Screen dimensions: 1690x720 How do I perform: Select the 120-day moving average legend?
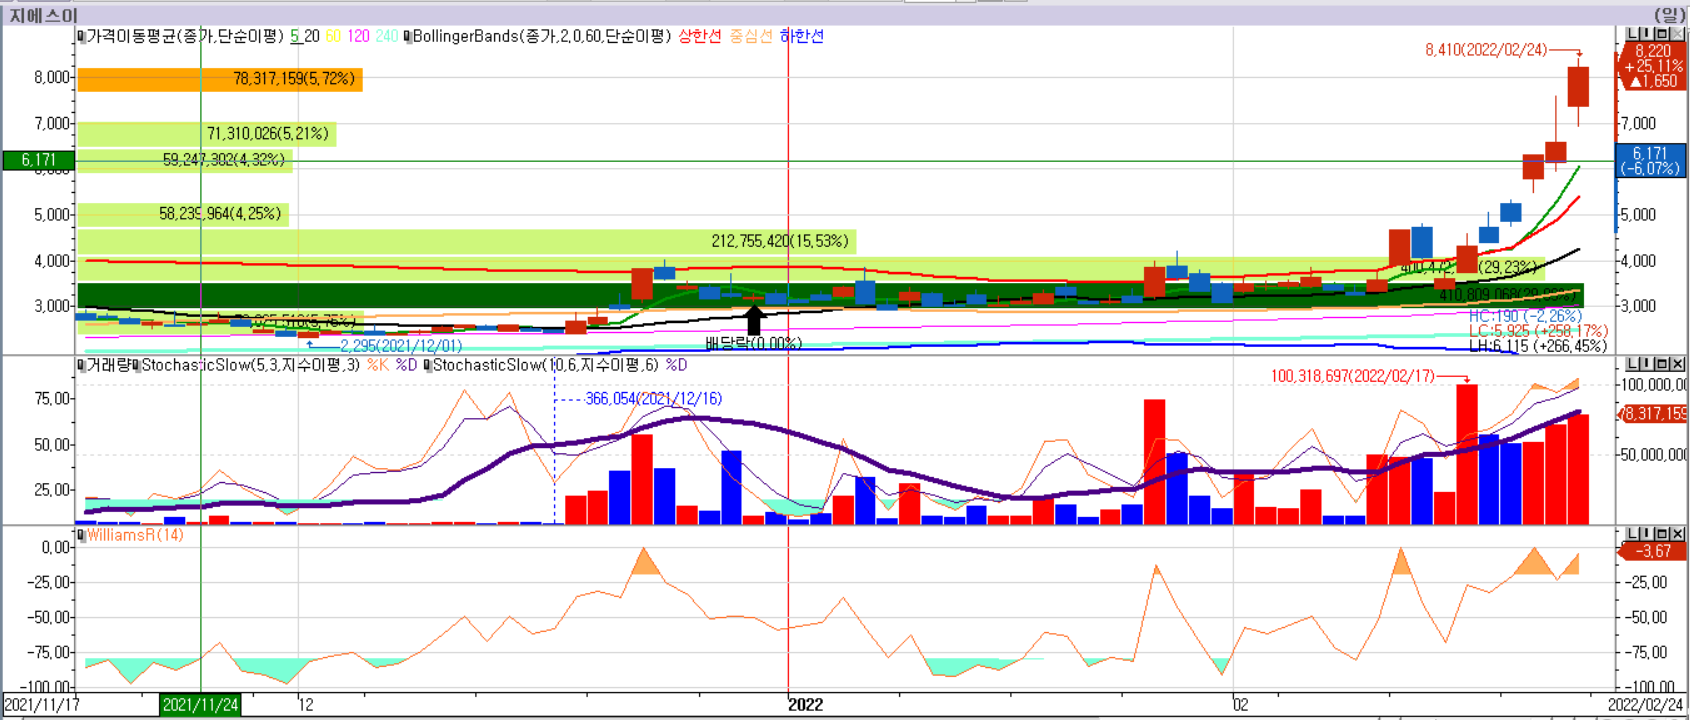point(358,36)
